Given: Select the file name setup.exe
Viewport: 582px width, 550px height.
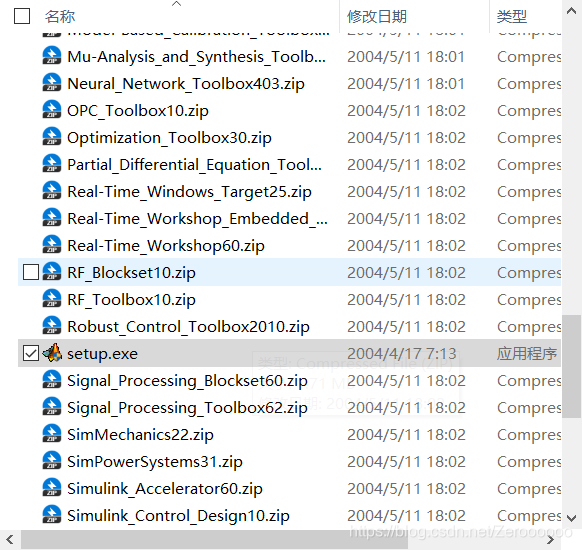Looking at the screenshot, I should coord(102,354).
